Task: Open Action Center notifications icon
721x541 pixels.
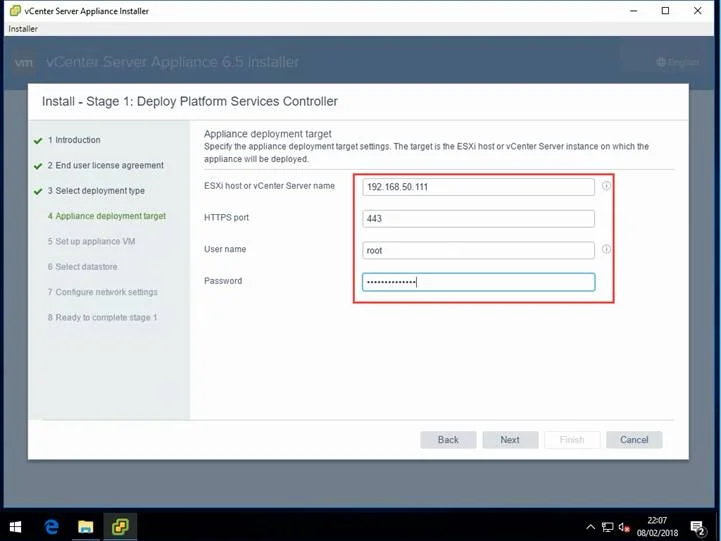Action: (x=698, y=528)
